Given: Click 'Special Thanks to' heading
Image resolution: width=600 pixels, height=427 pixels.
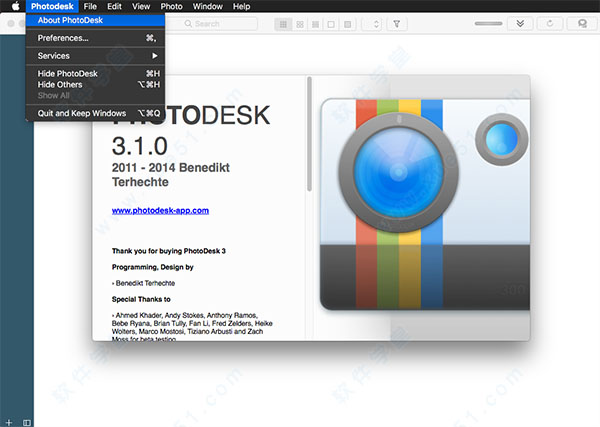Looking at the screenshot, I should (x=141, y=299).
